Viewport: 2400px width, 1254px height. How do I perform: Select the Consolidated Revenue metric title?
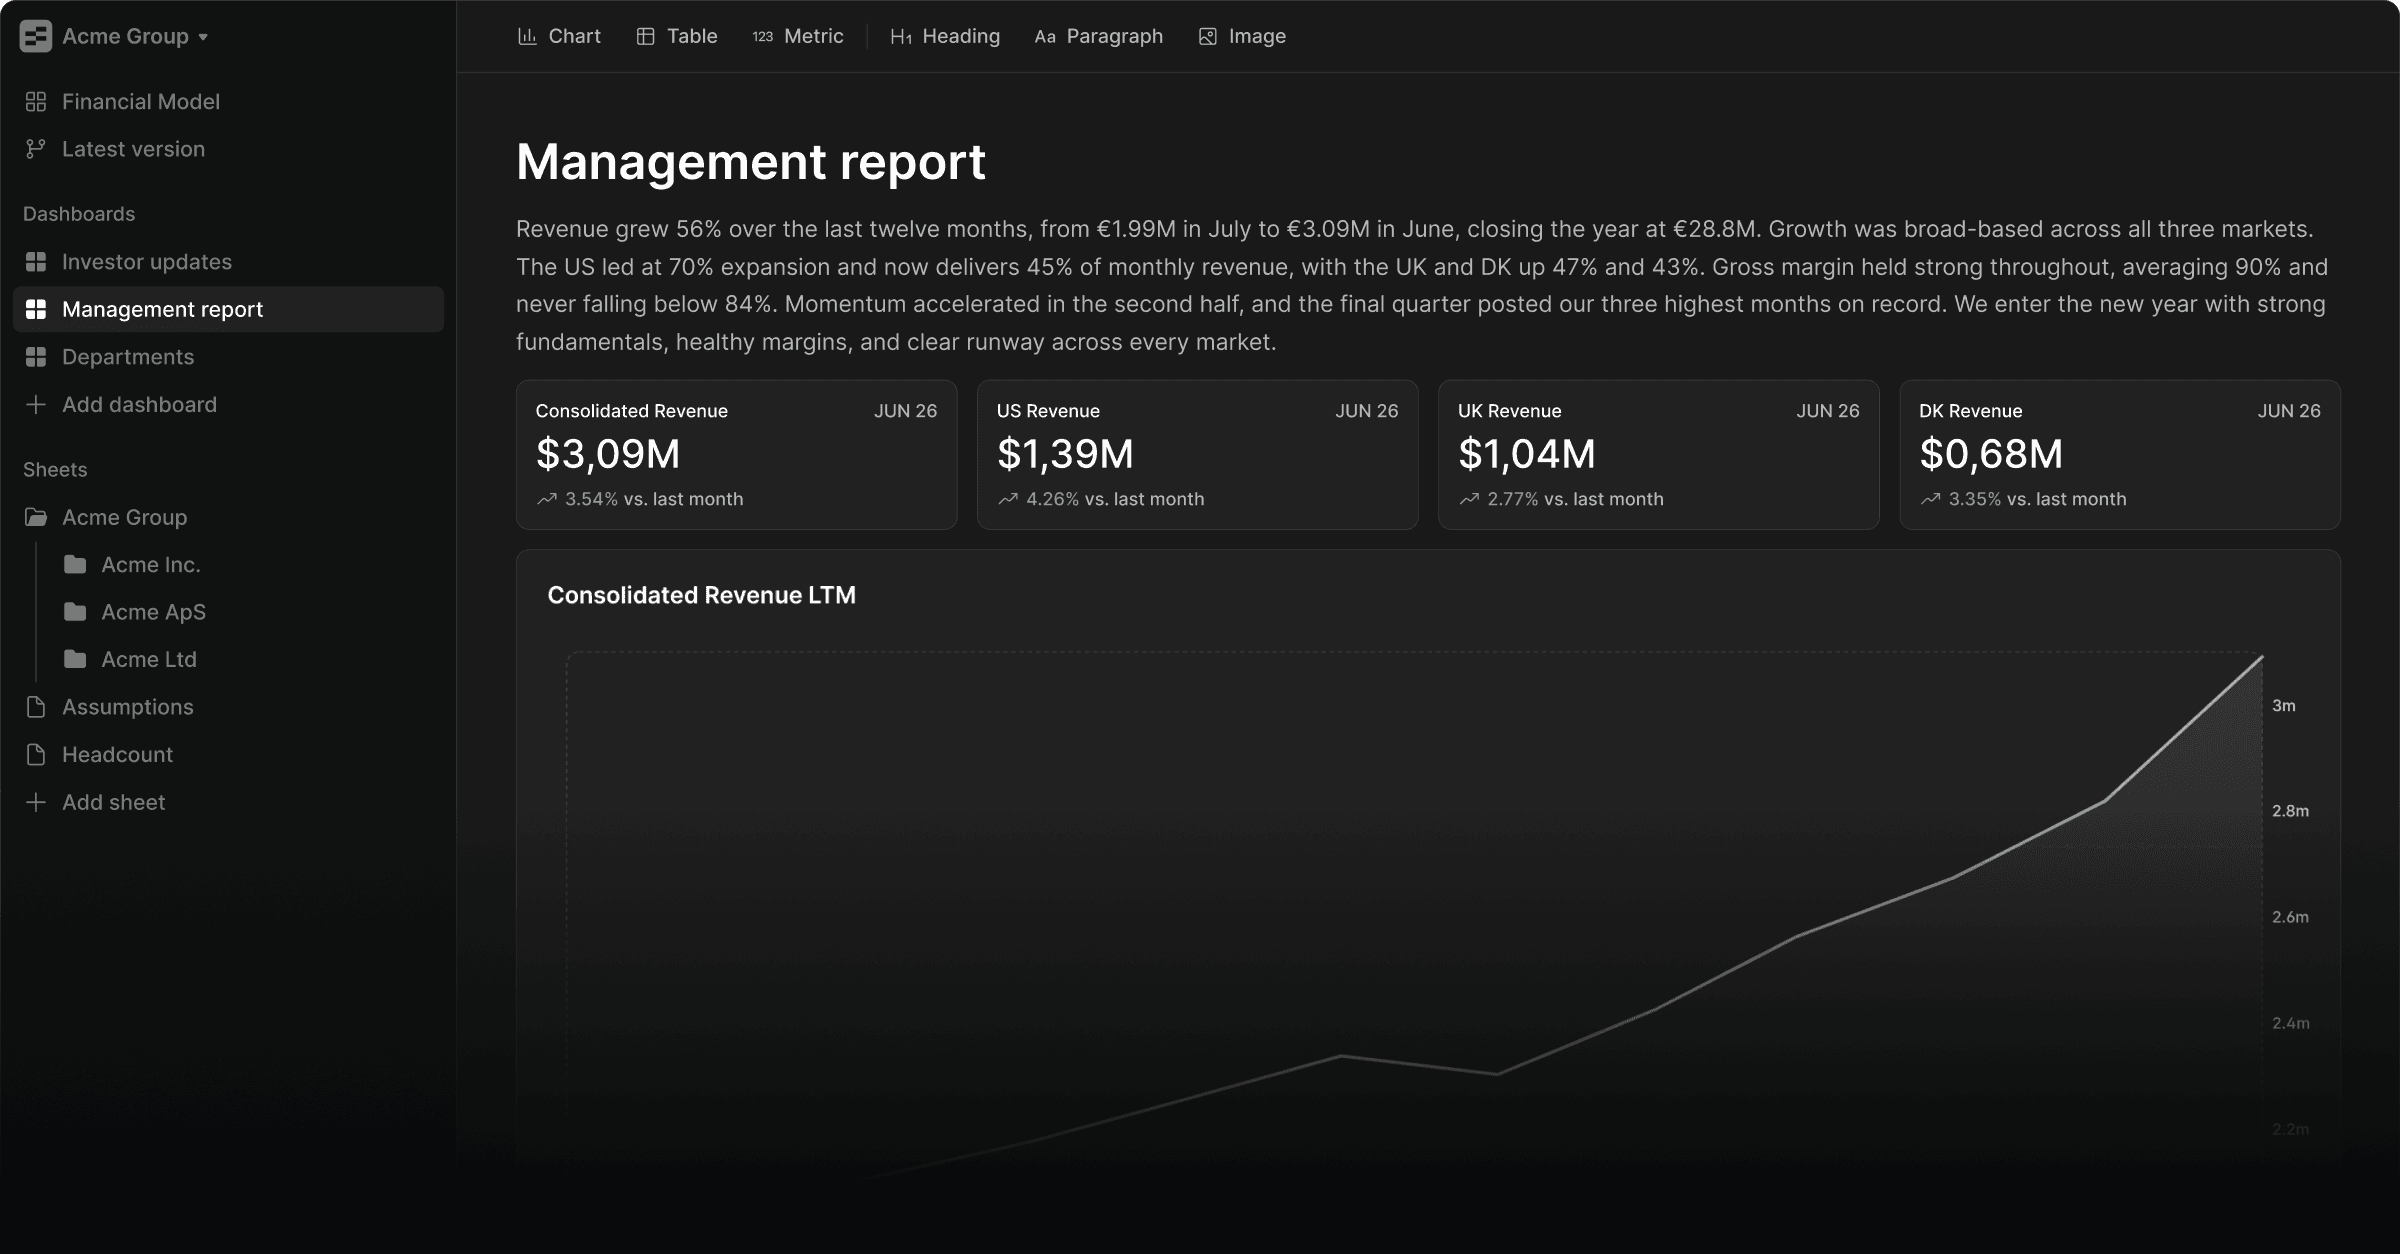point(631,411)
